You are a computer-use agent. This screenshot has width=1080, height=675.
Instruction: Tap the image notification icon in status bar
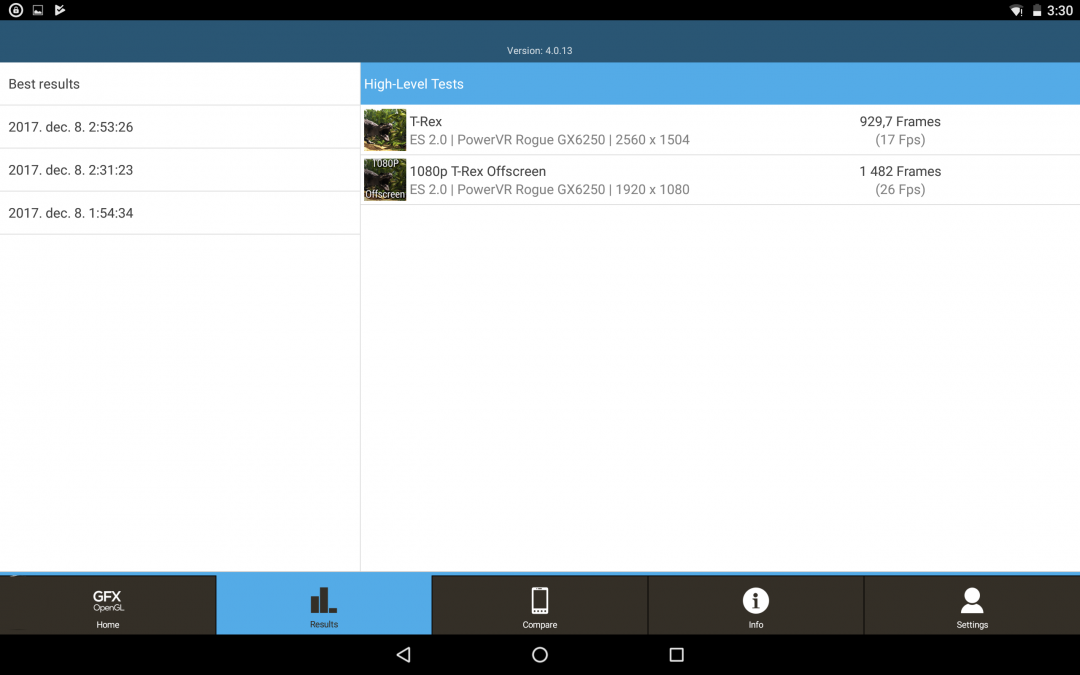point(38,10)
